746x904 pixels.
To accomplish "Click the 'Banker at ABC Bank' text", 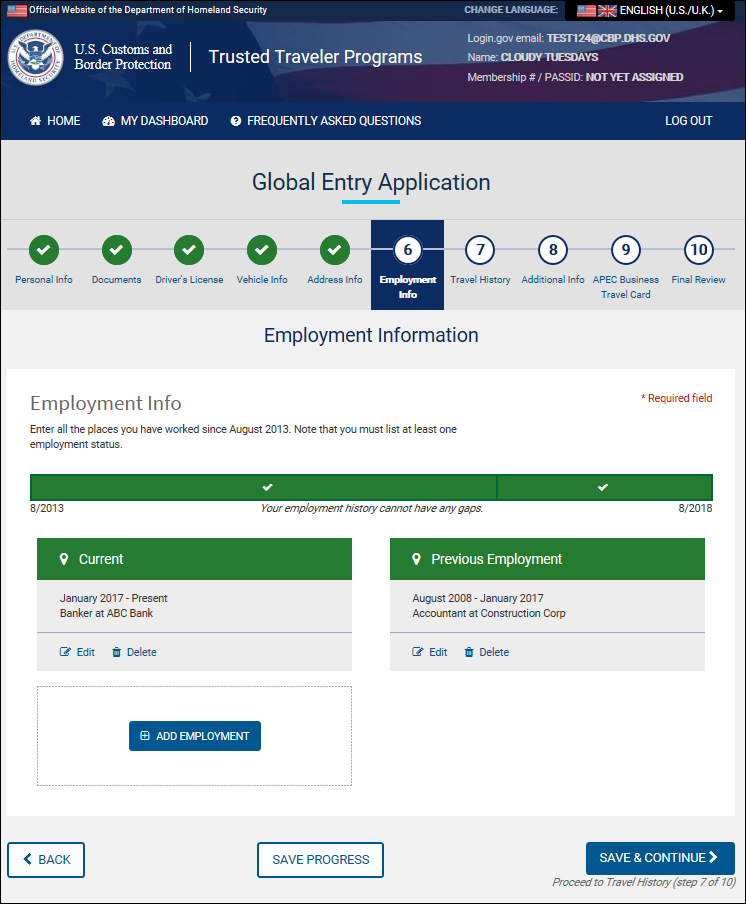I will click(107, 613).
